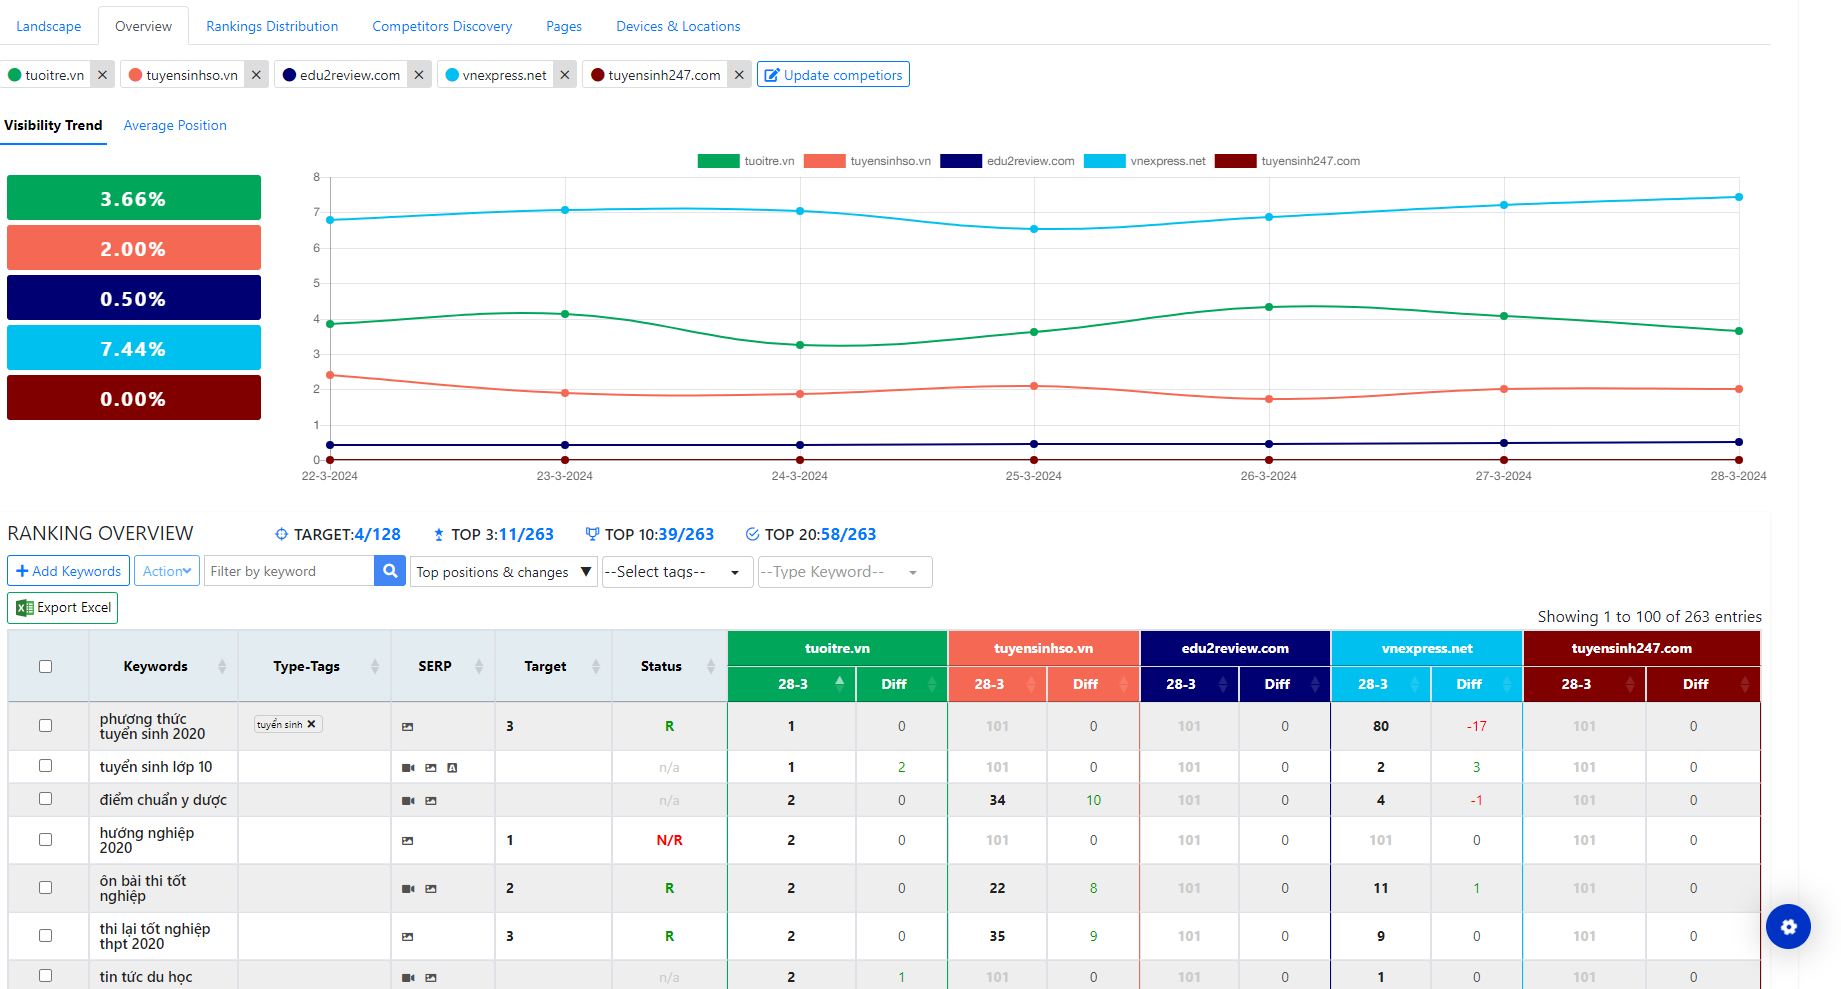The height and width of the screenshot is (989, 1841).
Task: Open the blue settings gear floating button
Action: [x=1788, y=926]
